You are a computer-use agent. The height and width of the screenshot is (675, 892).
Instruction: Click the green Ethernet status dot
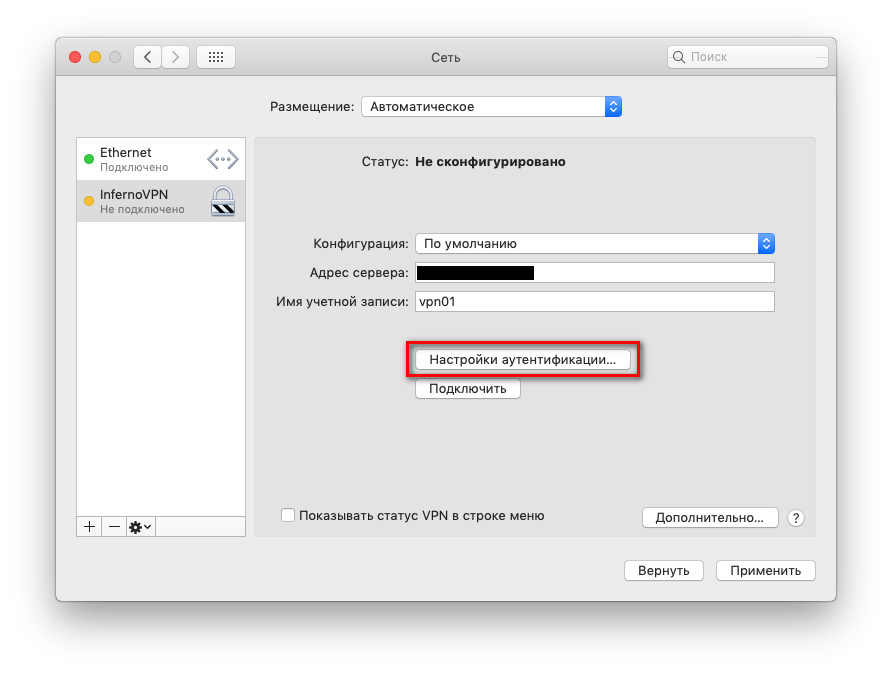pos(89,159)
